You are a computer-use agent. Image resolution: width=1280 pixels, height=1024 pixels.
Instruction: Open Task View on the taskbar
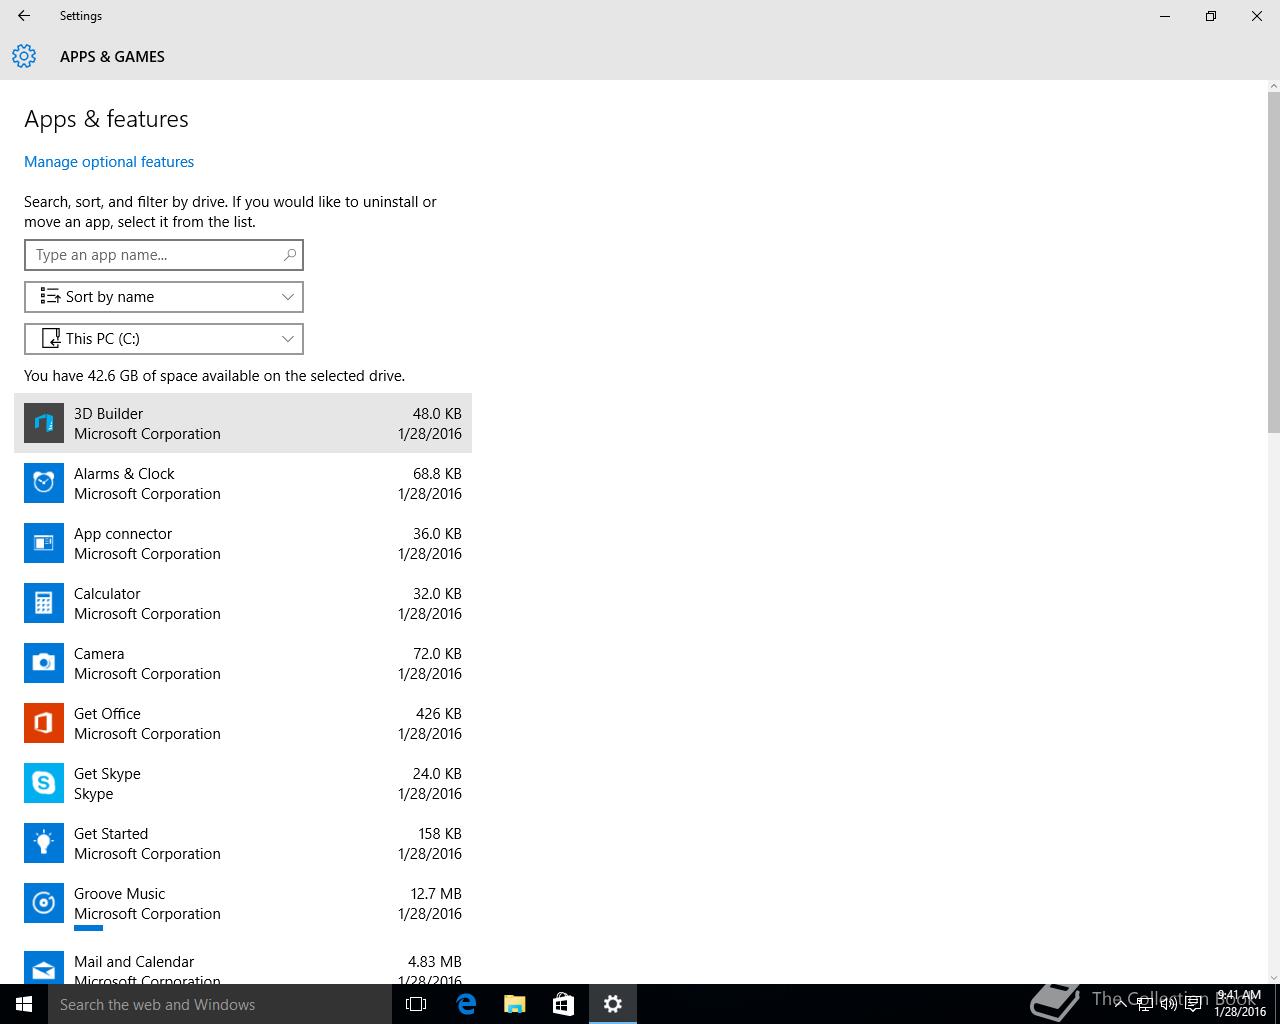tap(416, 1004)
